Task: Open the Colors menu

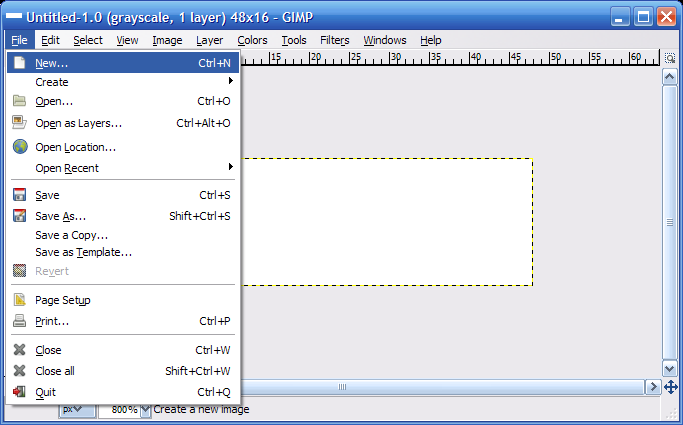Action: pos(252,40)
